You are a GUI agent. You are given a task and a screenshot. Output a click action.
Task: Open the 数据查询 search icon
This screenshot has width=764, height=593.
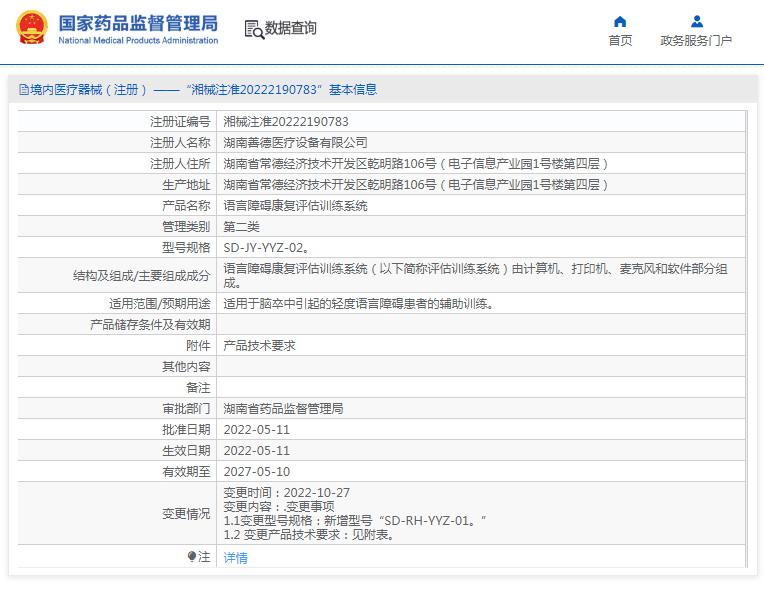pos(254,29)
